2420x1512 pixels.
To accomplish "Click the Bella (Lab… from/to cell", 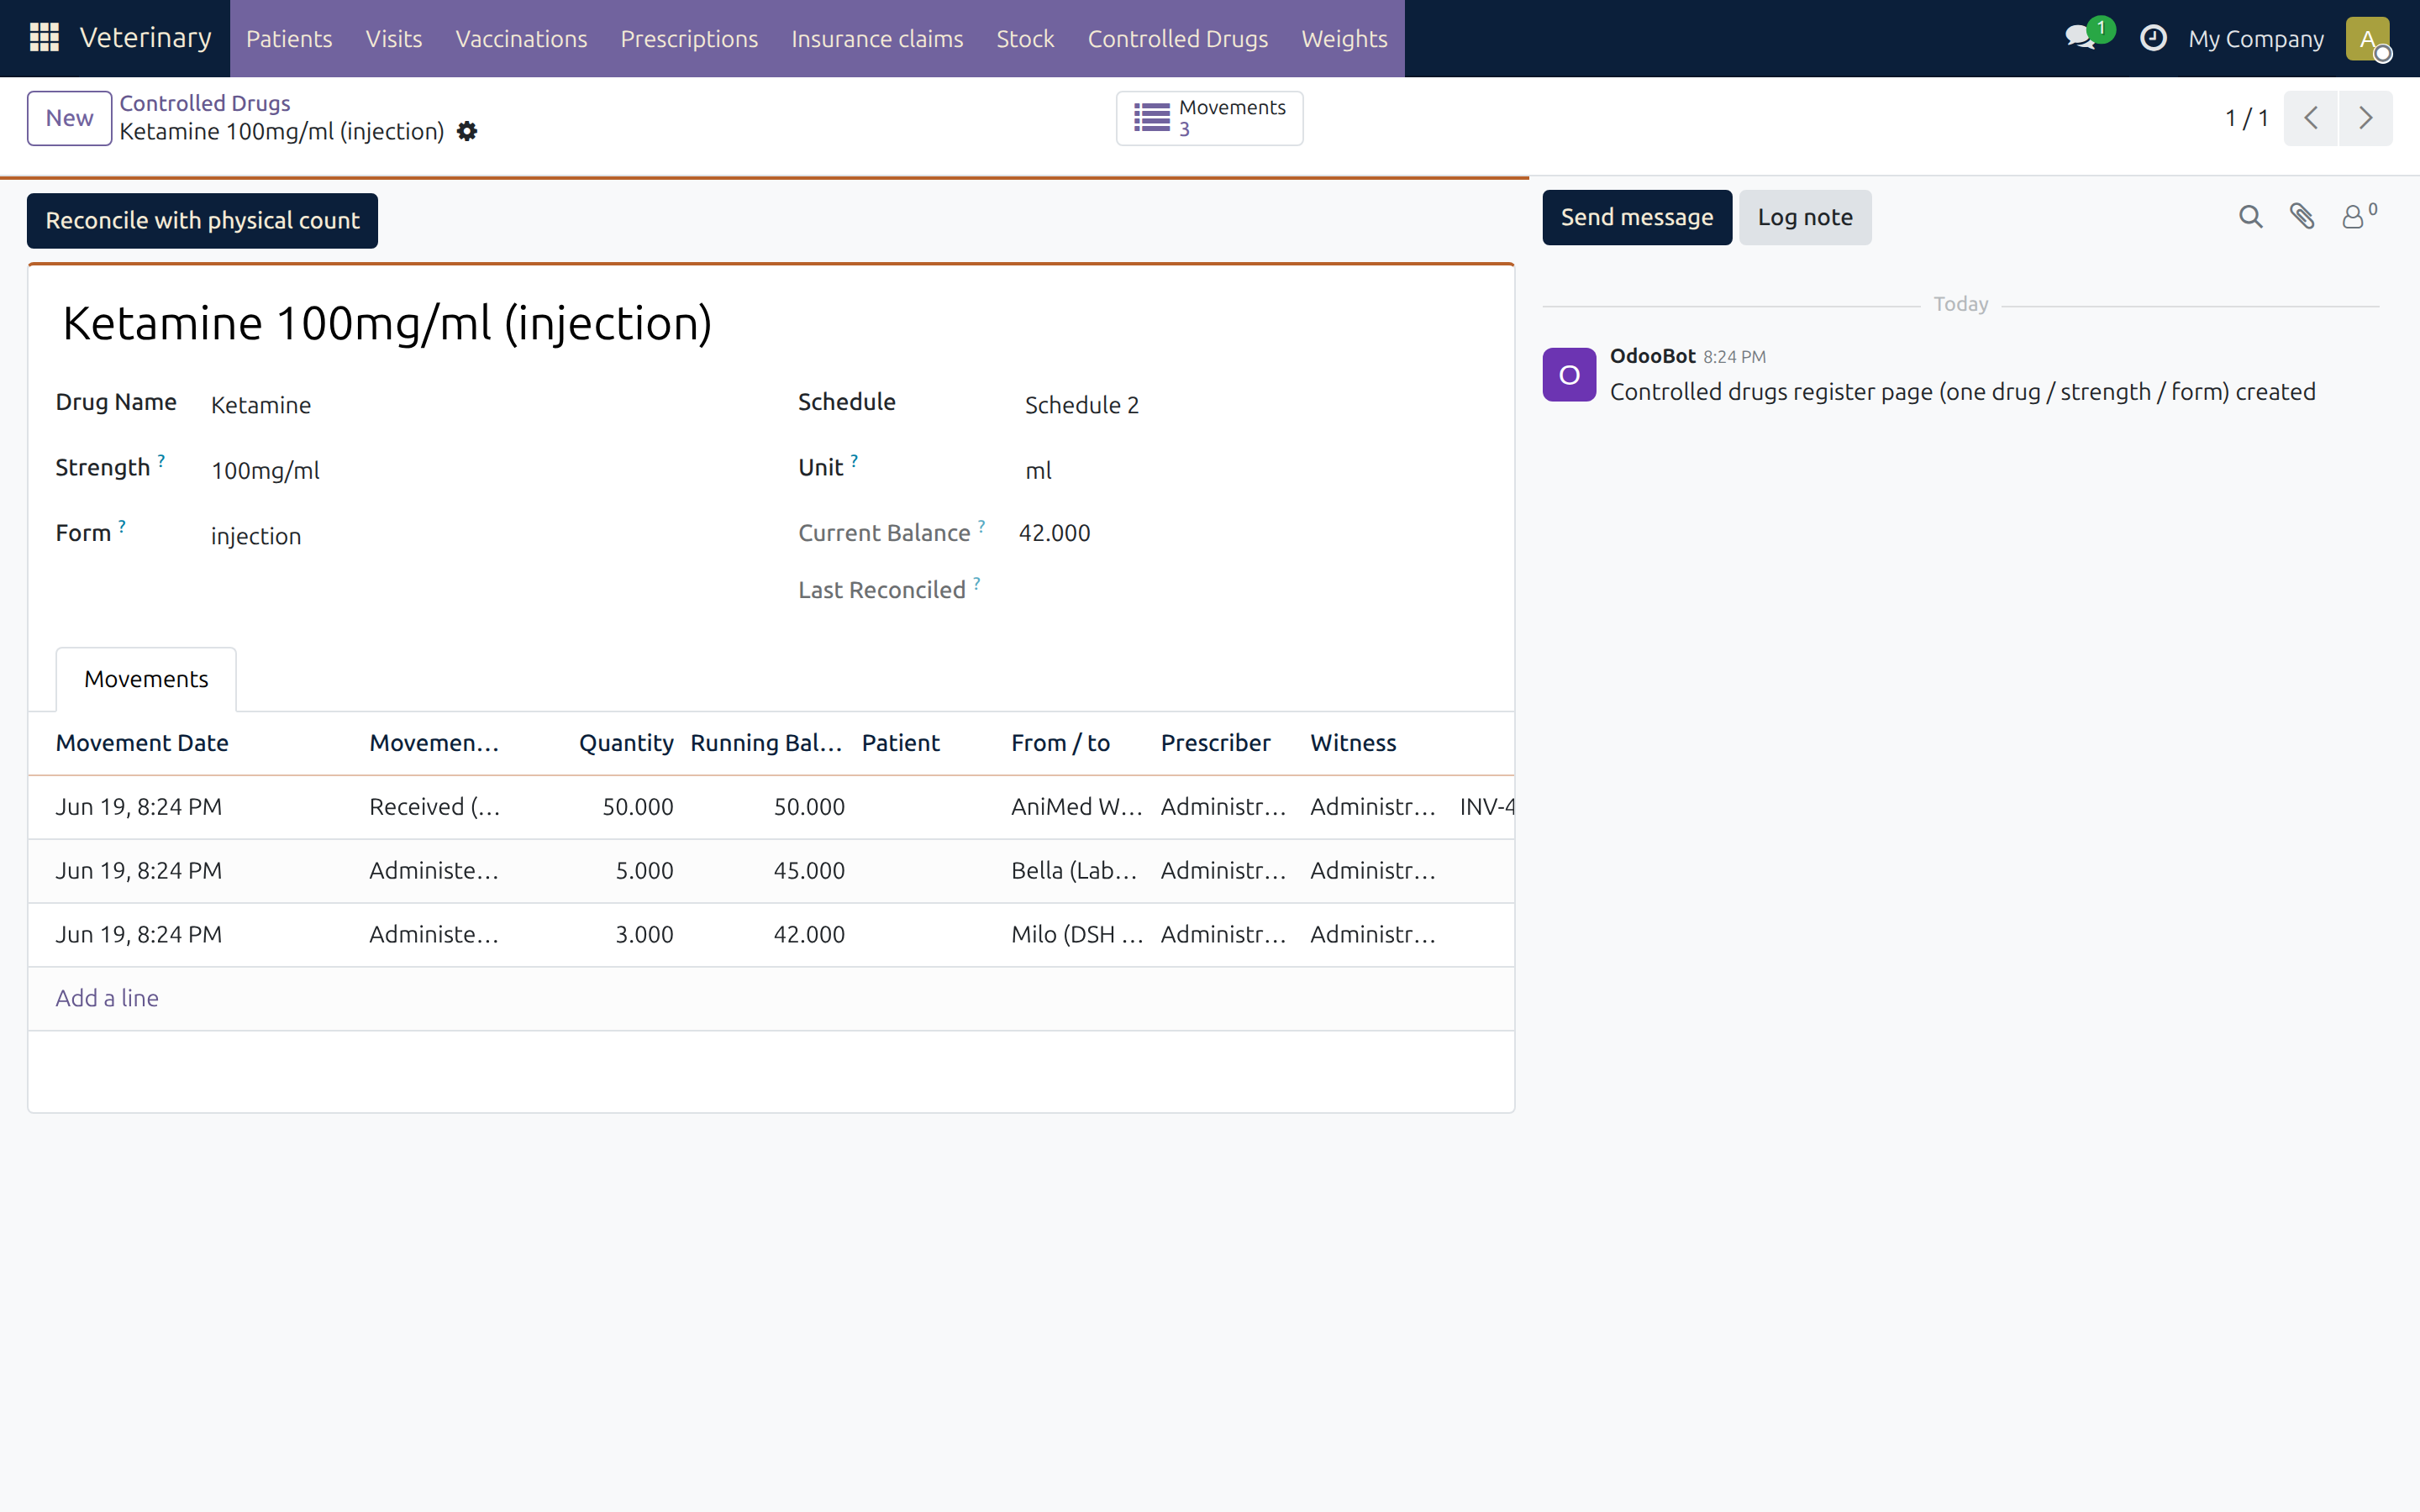I will coord(1077,871).
